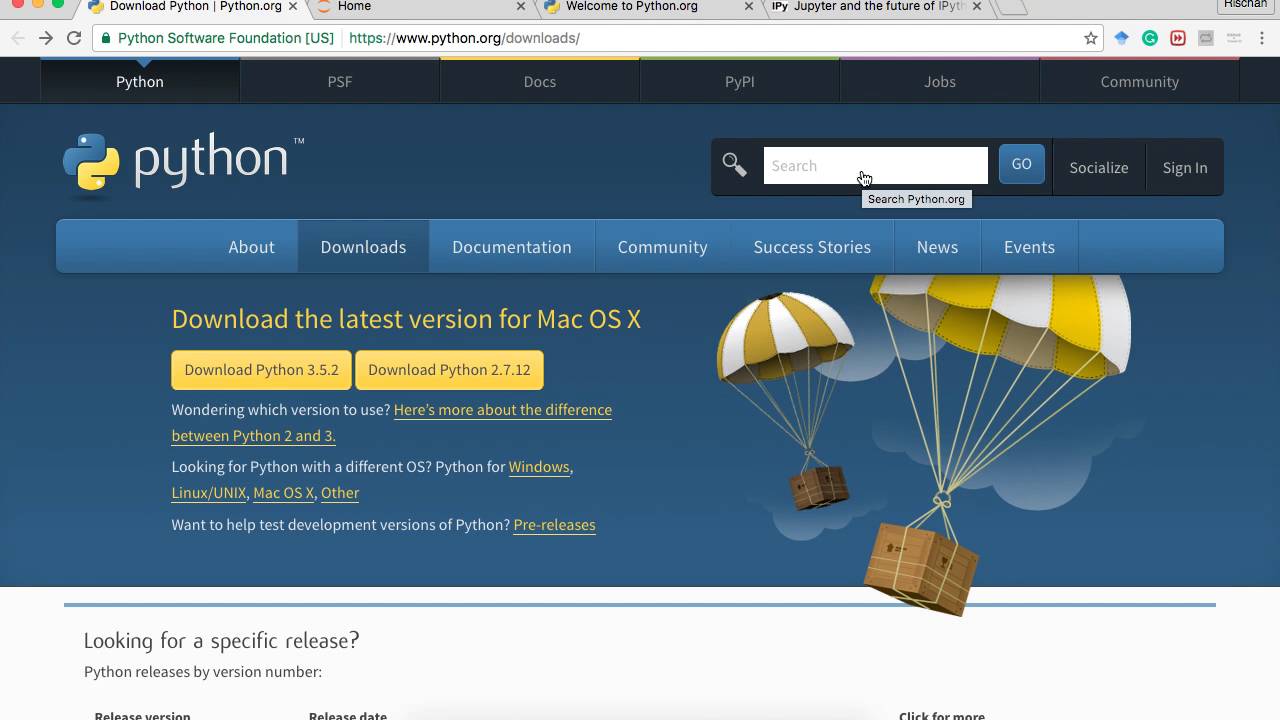This screenshot has height=720, width=1280.
Task: Open the Downloads main menu
Action: pos(363,247)
